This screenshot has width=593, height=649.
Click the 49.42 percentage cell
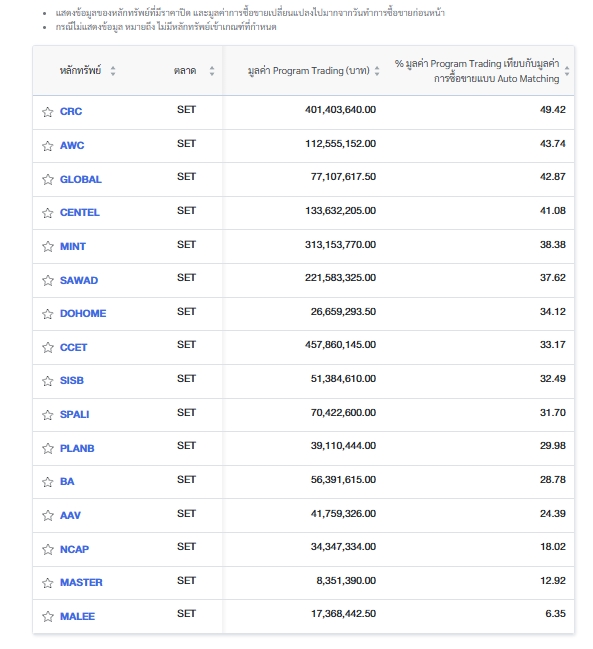pos(552,110)
